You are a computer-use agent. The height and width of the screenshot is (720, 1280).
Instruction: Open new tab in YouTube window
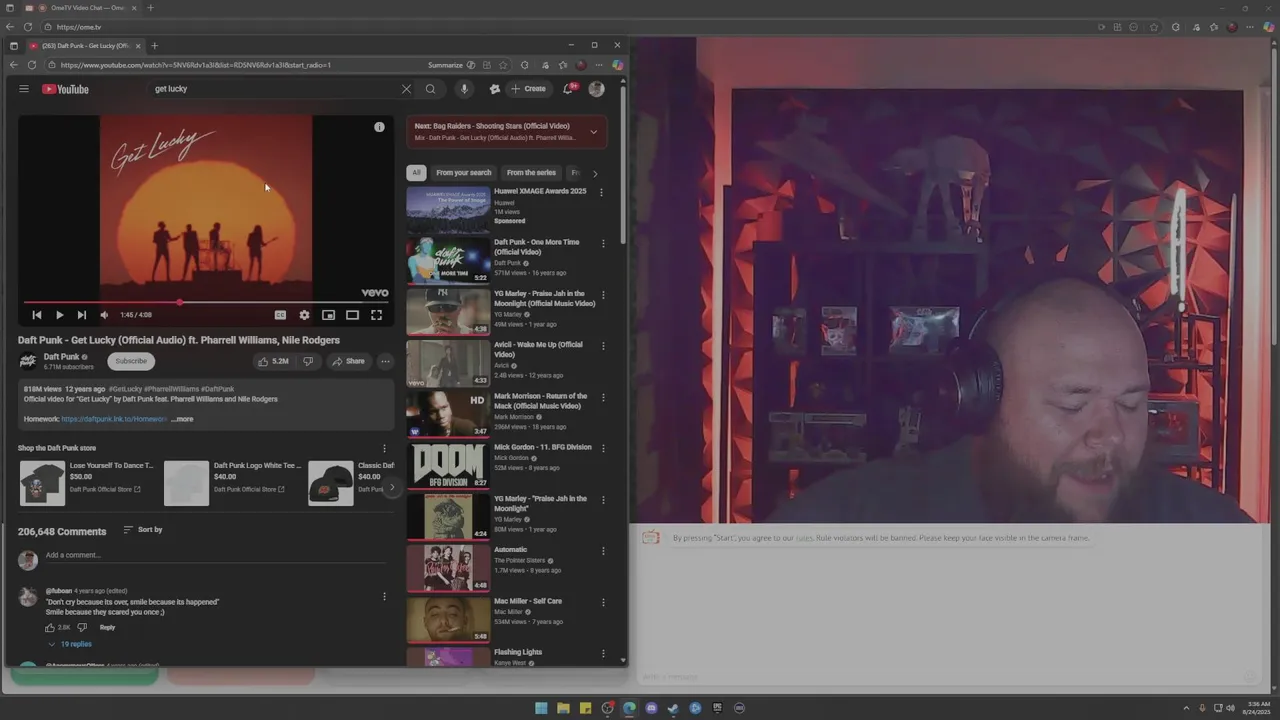coord(154,46)
